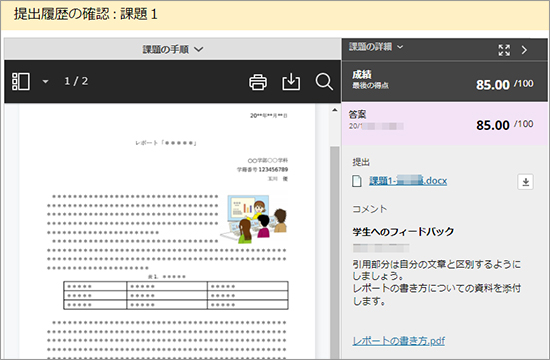Open search with the magnifier icon
The width and height of the screenshot is (550, 360).
[x=324, y=82]
